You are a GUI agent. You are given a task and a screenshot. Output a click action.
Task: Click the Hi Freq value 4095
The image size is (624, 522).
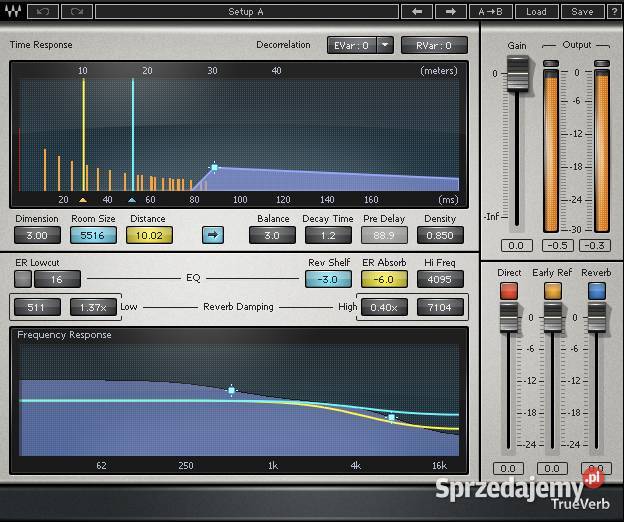tap(440, 279)
